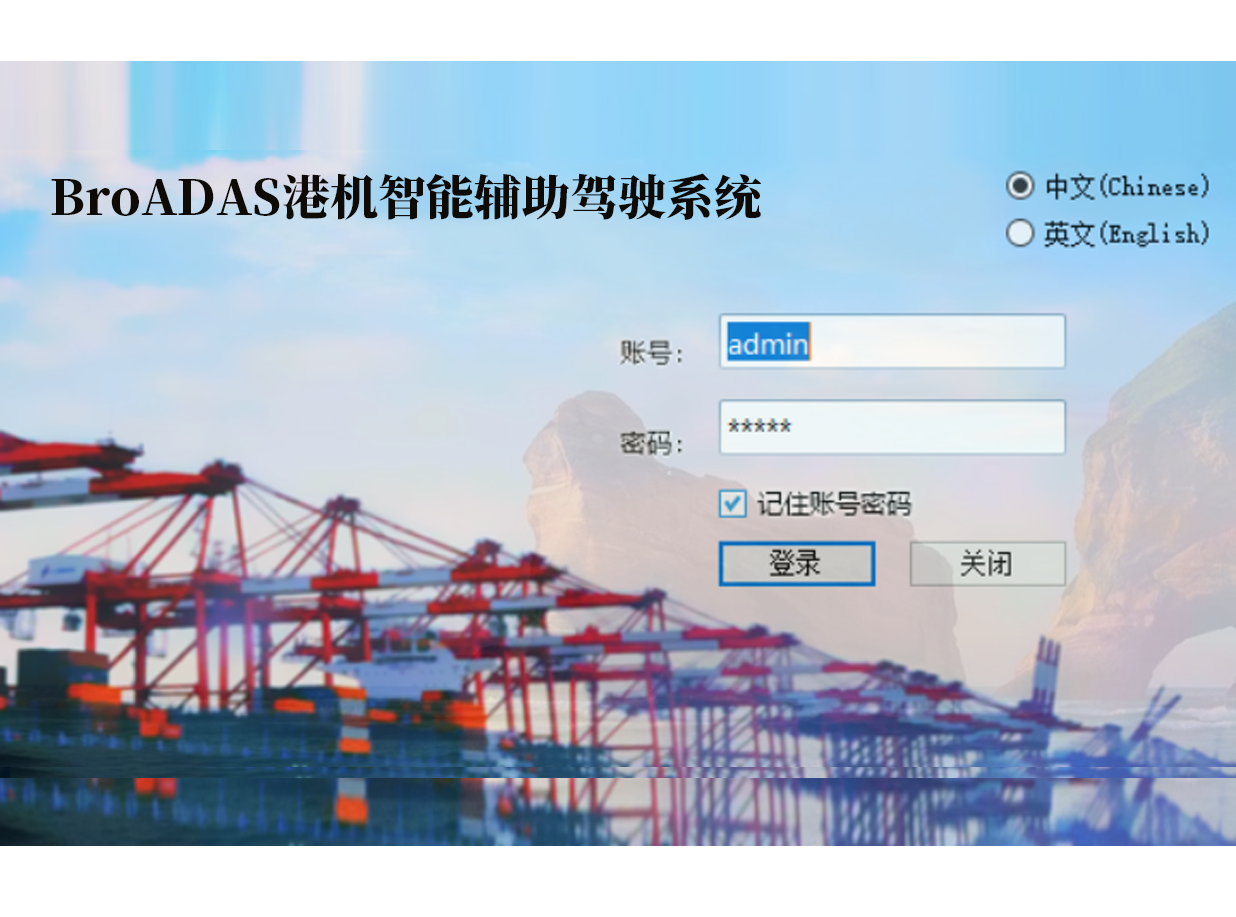Click the 关闭 close button
This screenshot has width=1236, height=917.
(987, 564)
